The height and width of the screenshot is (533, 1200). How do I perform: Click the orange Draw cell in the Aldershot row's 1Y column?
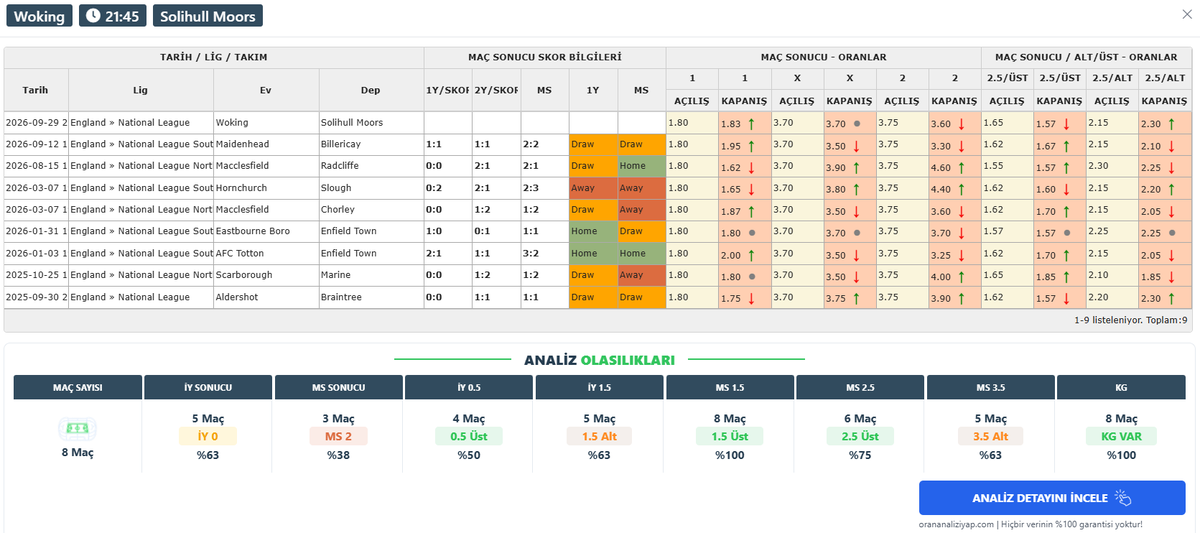pos(593,297)
